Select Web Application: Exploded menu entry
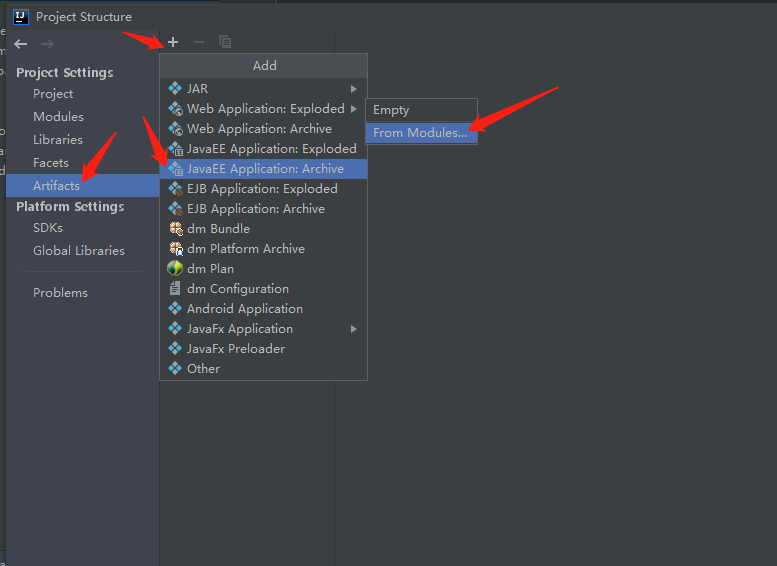777x566 pixels. coord(263,109)
